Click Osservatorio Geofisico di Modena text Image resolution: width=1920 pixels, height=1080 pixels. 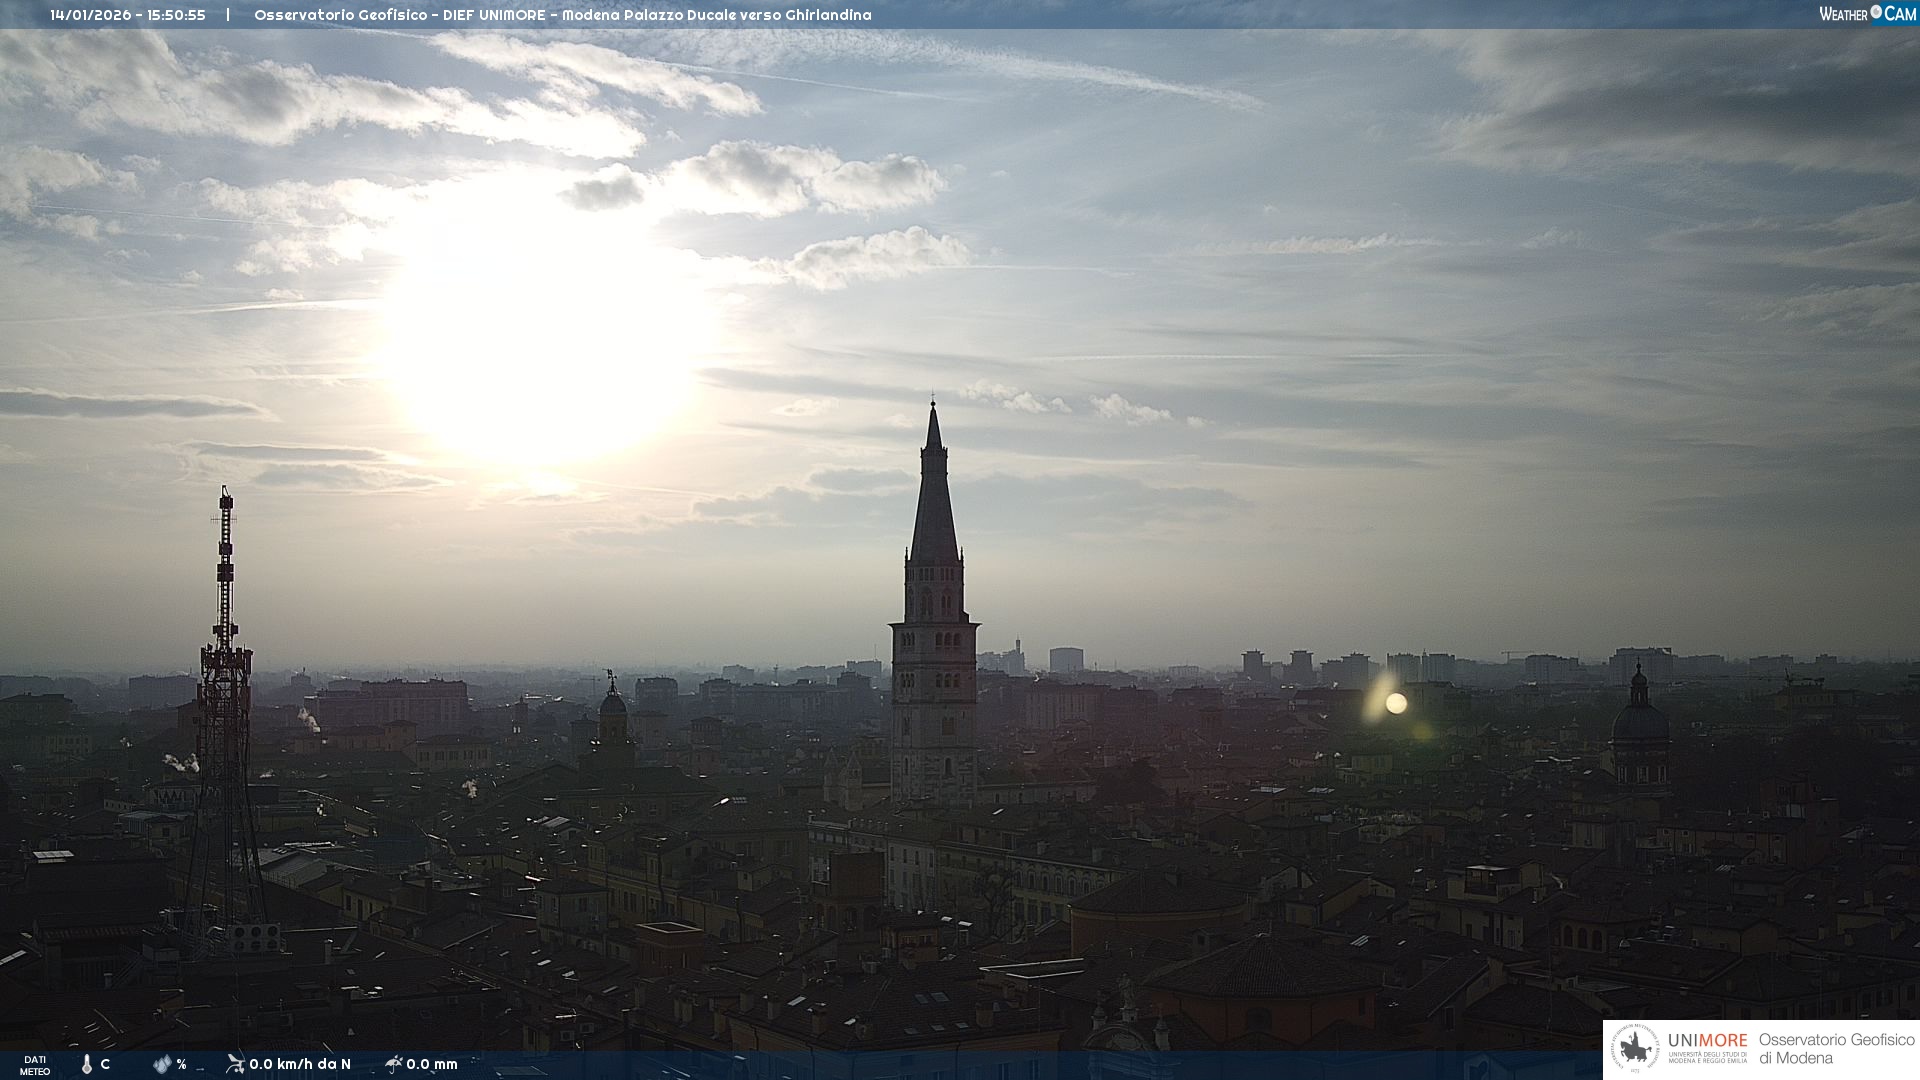click(1836, 1049)
